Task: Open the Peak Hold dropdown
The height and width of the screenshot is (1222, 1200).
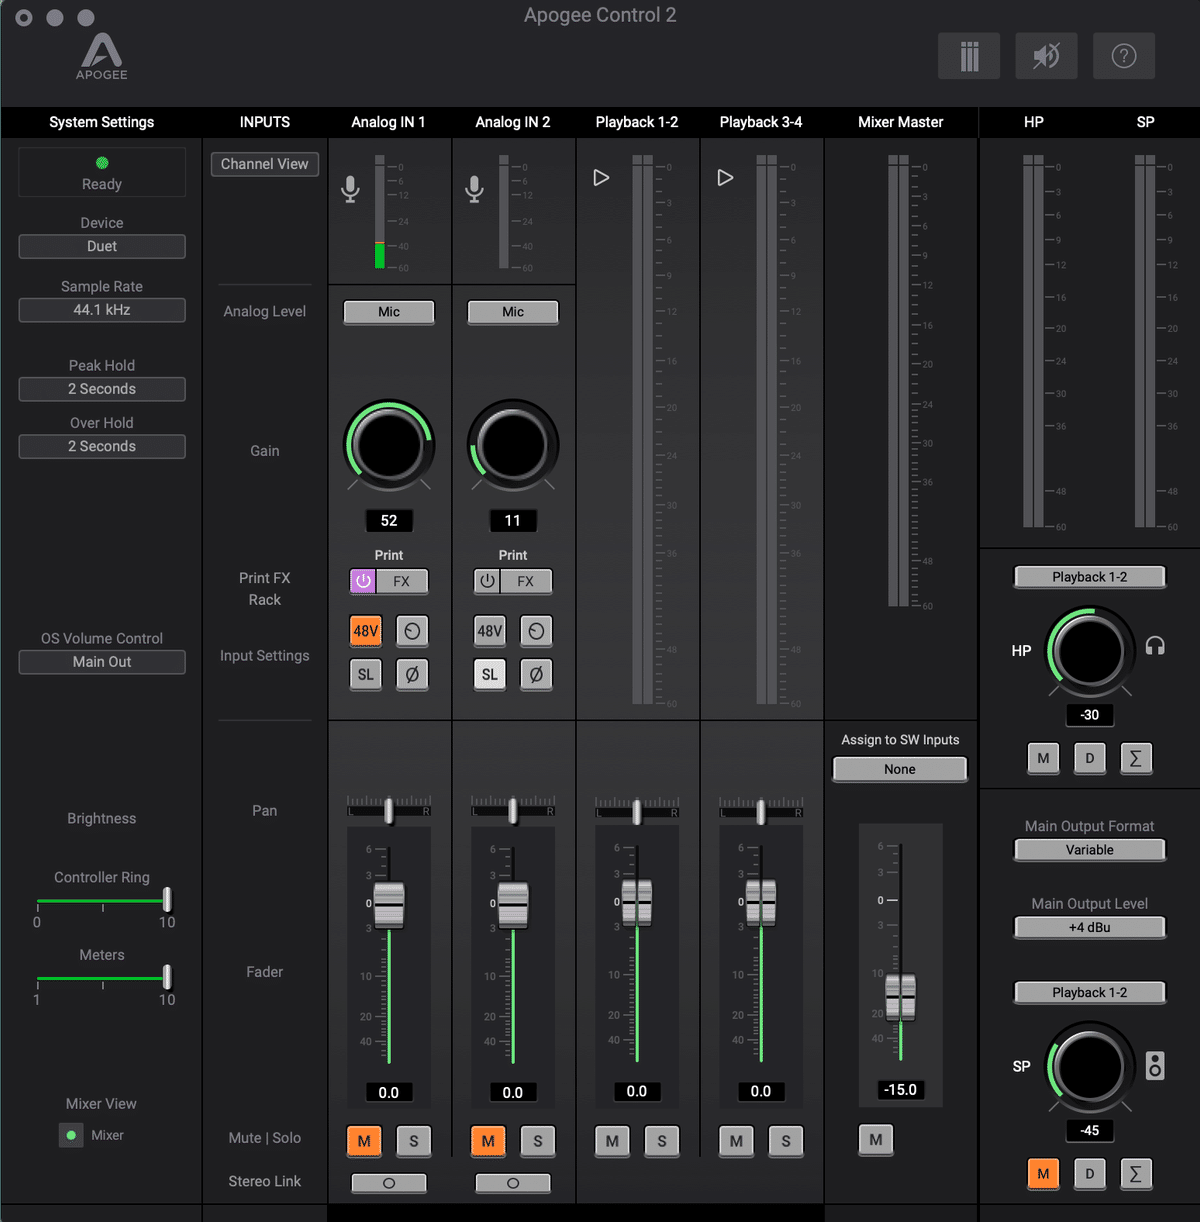Action: click(102, 389)
